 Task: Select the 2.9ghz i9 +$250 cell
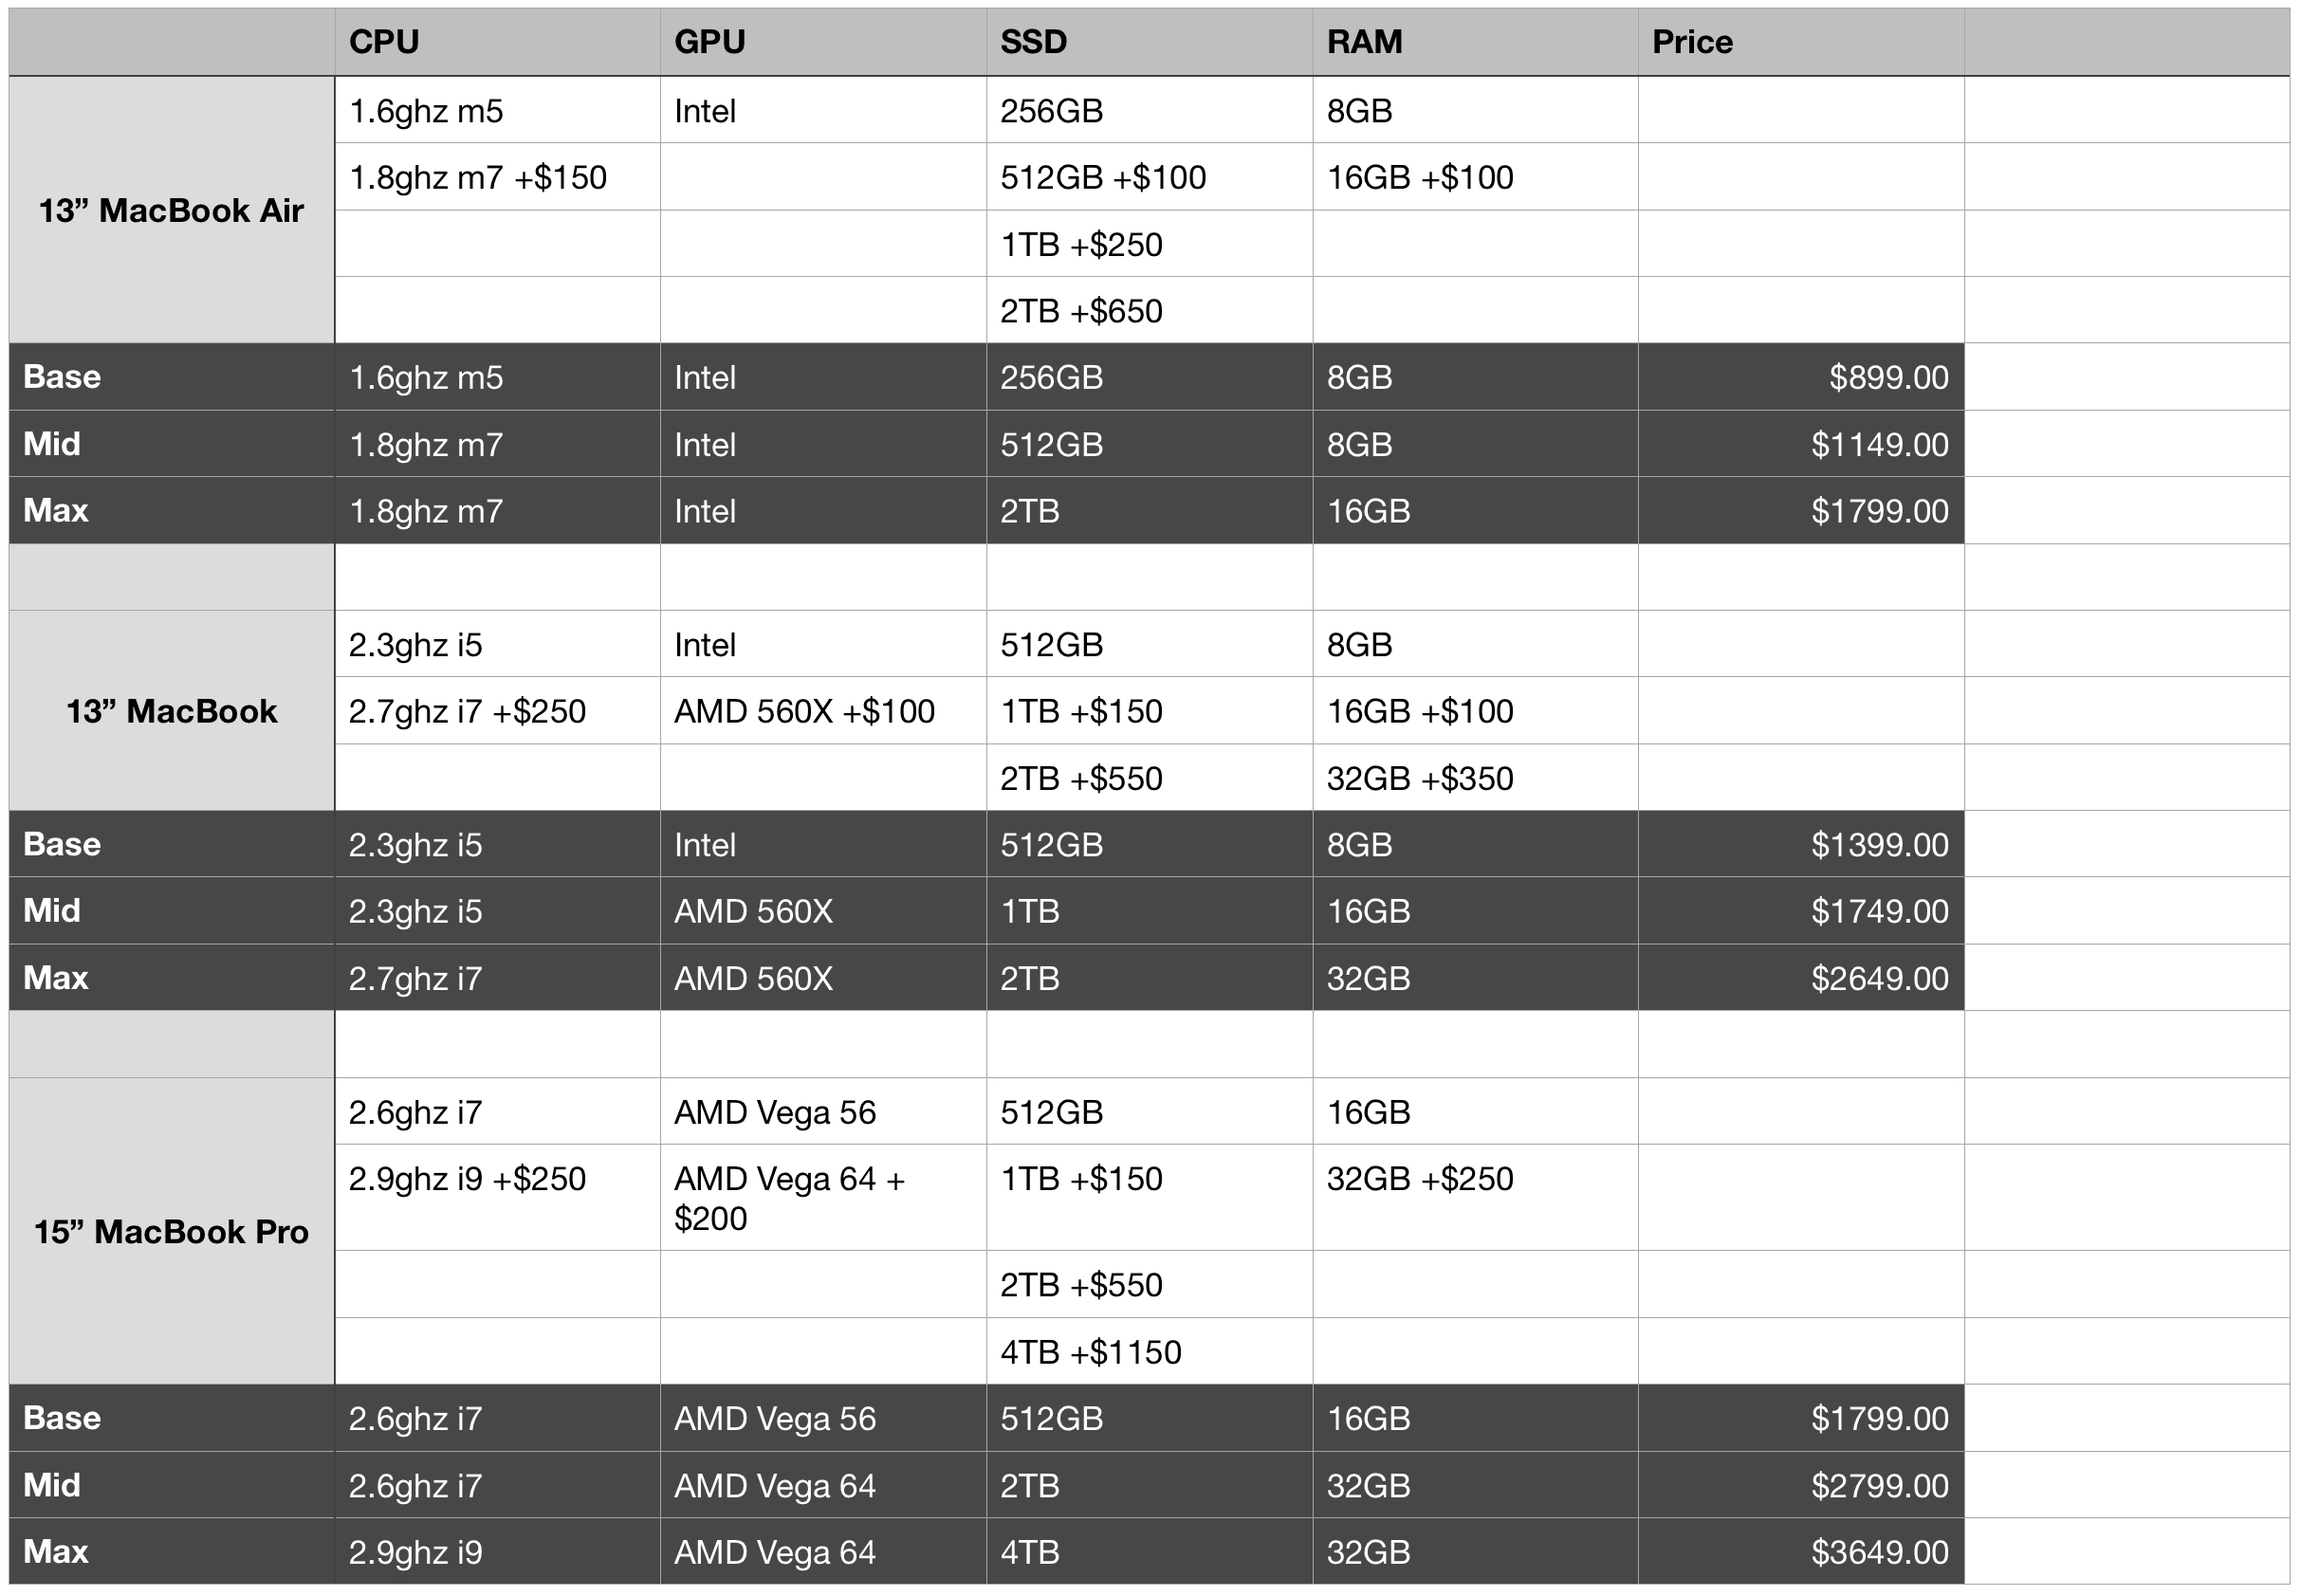[x=497, y=1198]
